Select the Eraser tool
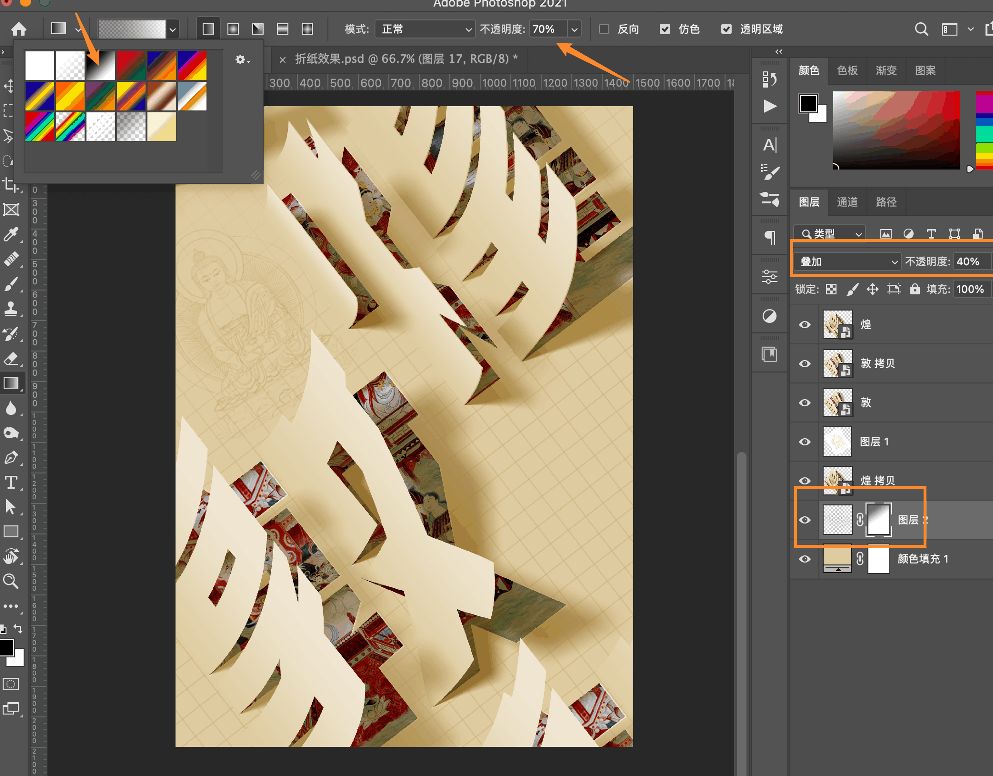993x776 pixels. tap(11, 359)
